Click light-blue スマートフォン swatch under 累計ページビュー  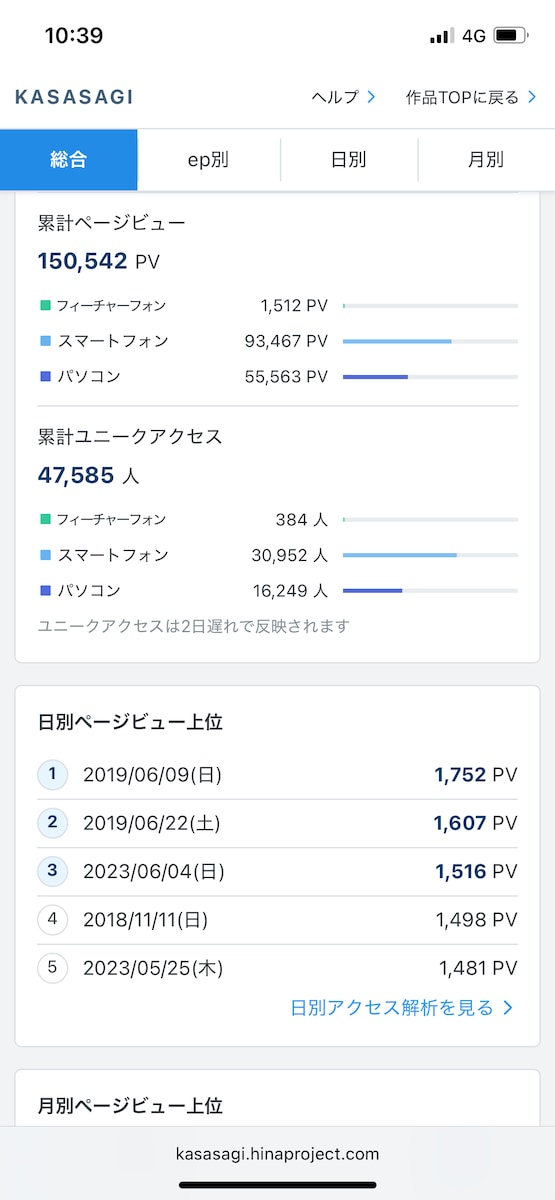(45, 341)
